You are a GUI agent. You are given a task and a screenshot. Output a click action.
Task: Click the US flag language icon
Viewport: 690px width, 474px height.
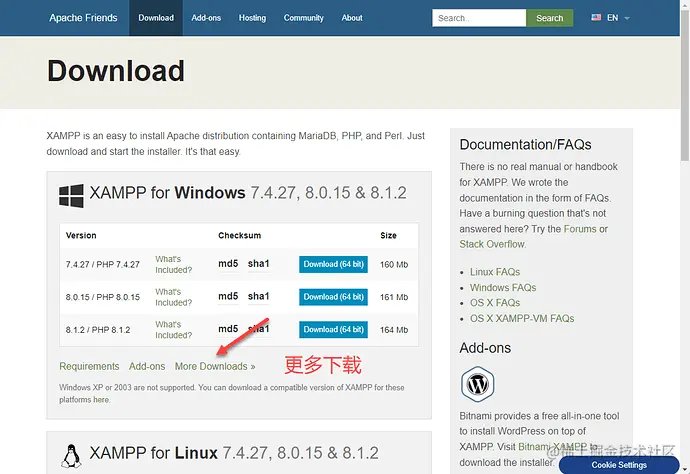point(596,18)
